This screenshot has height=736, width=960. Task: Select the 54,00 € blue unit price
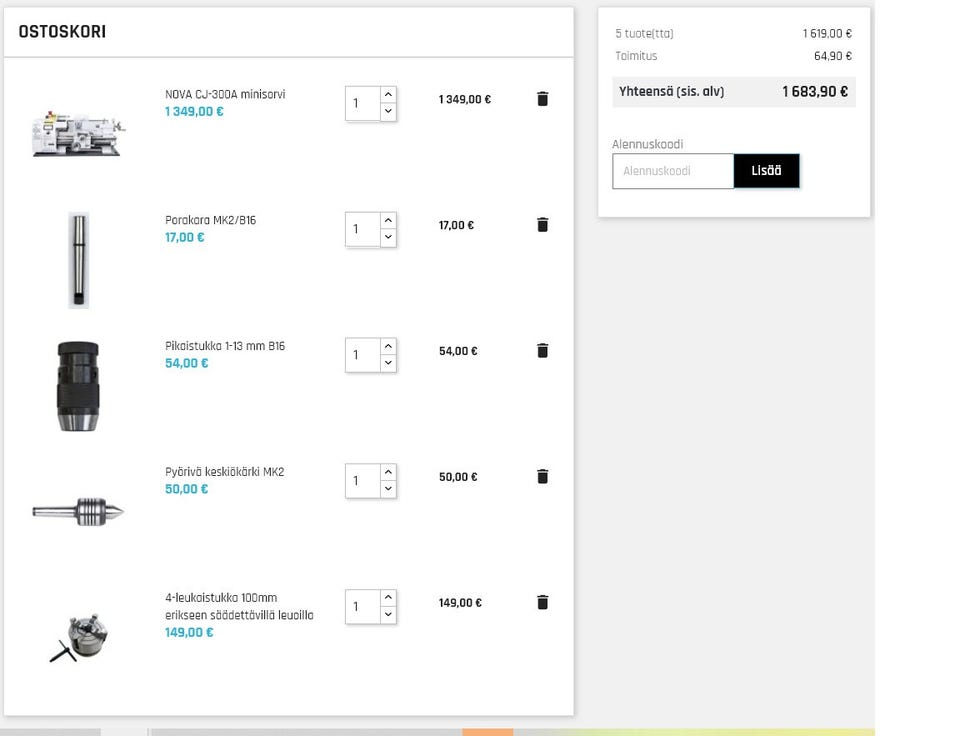pos(186,363)
